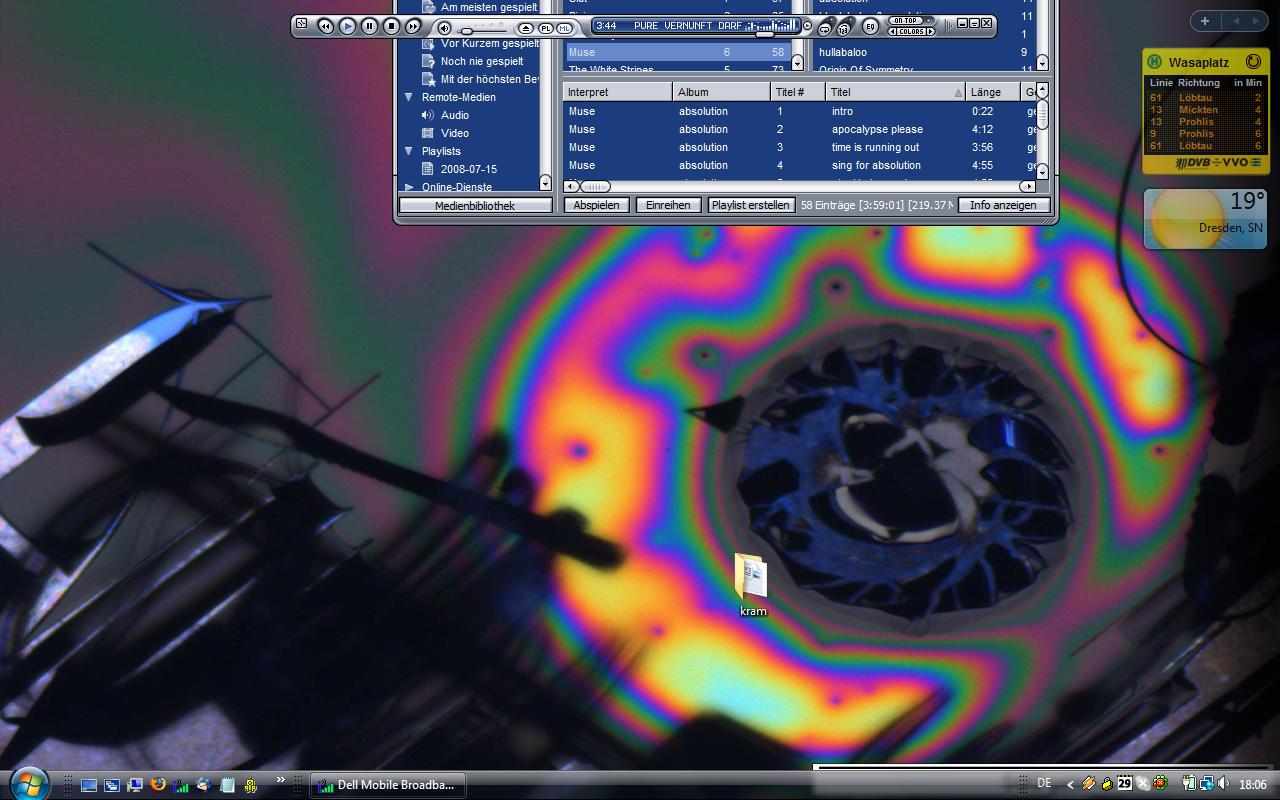
Task: Expand the Online-Dienste tree node
Action: pyautogui.click(x=409, y=187)
